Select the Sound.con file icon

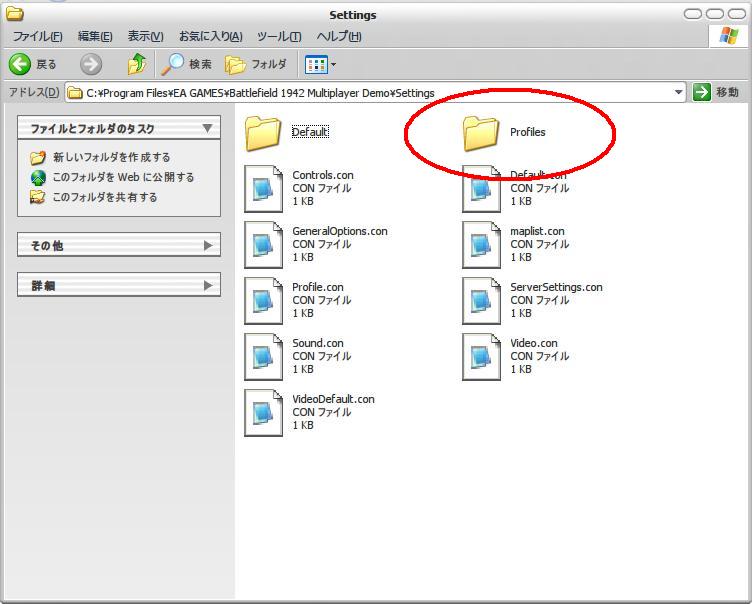[x=263, y=357]
